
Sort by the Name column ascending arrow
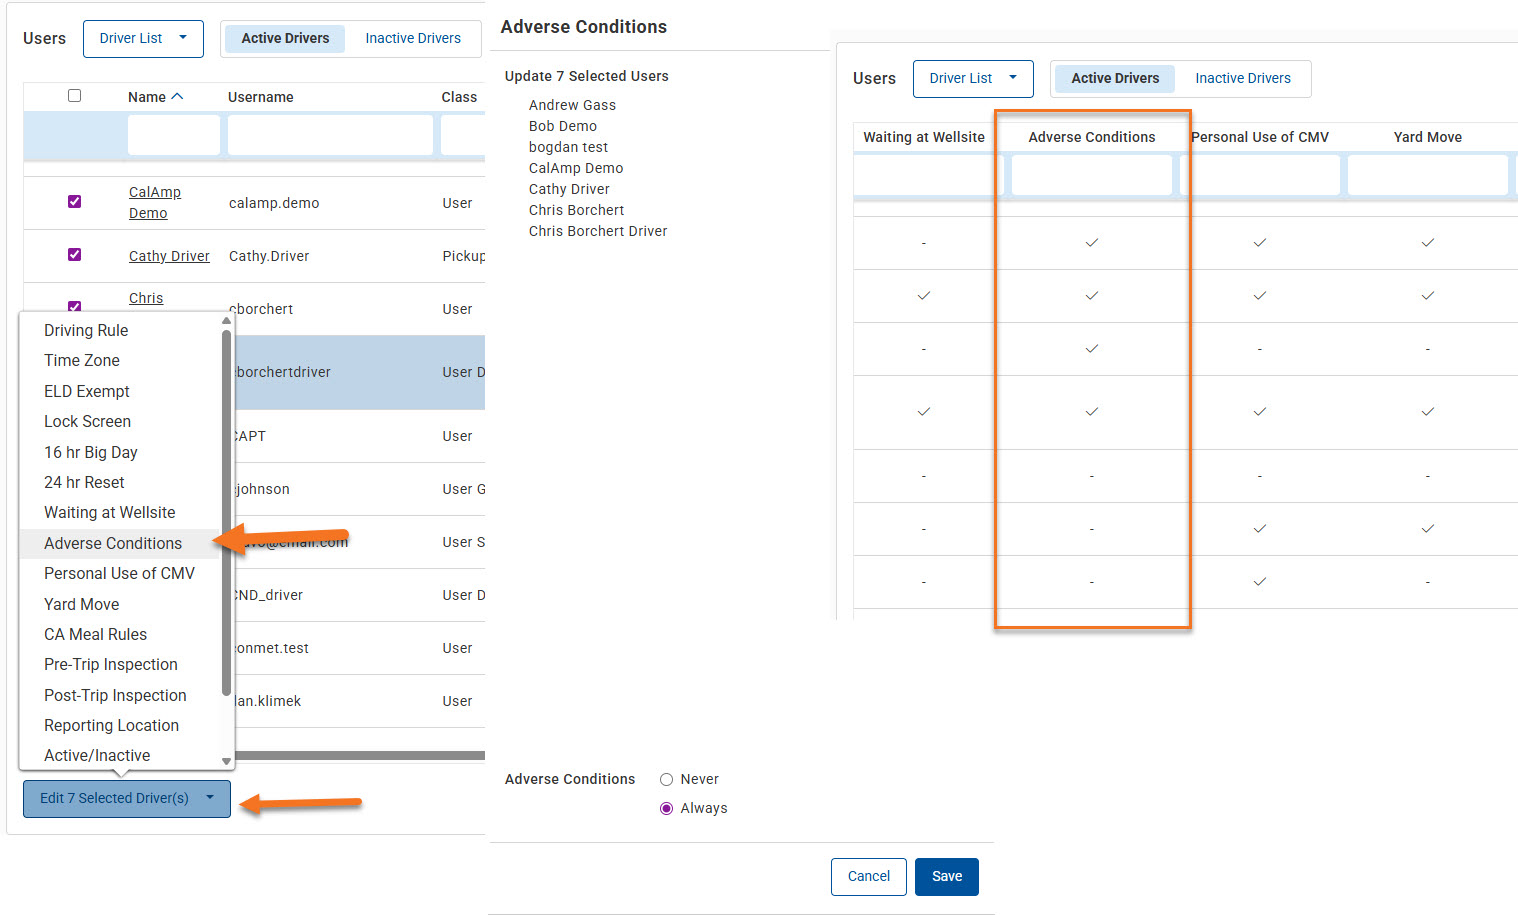[x=178, y=97]
